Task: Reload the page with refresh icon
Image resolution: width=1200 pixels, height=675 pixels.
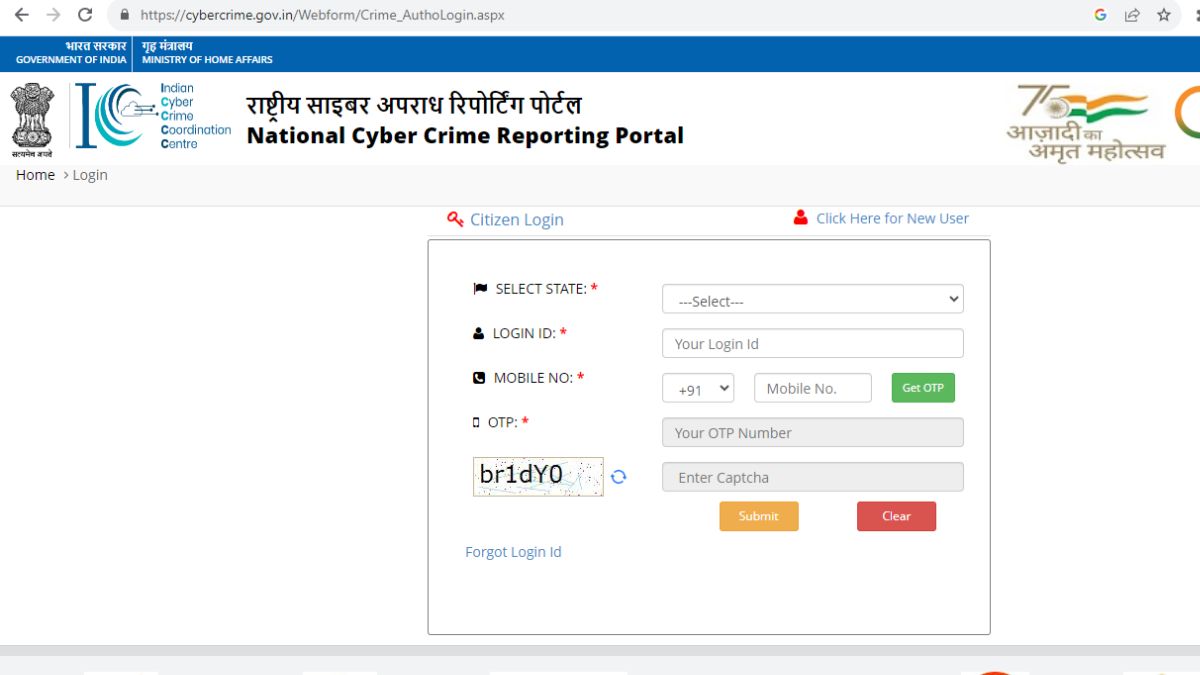Action: click(x=85, y=15)
